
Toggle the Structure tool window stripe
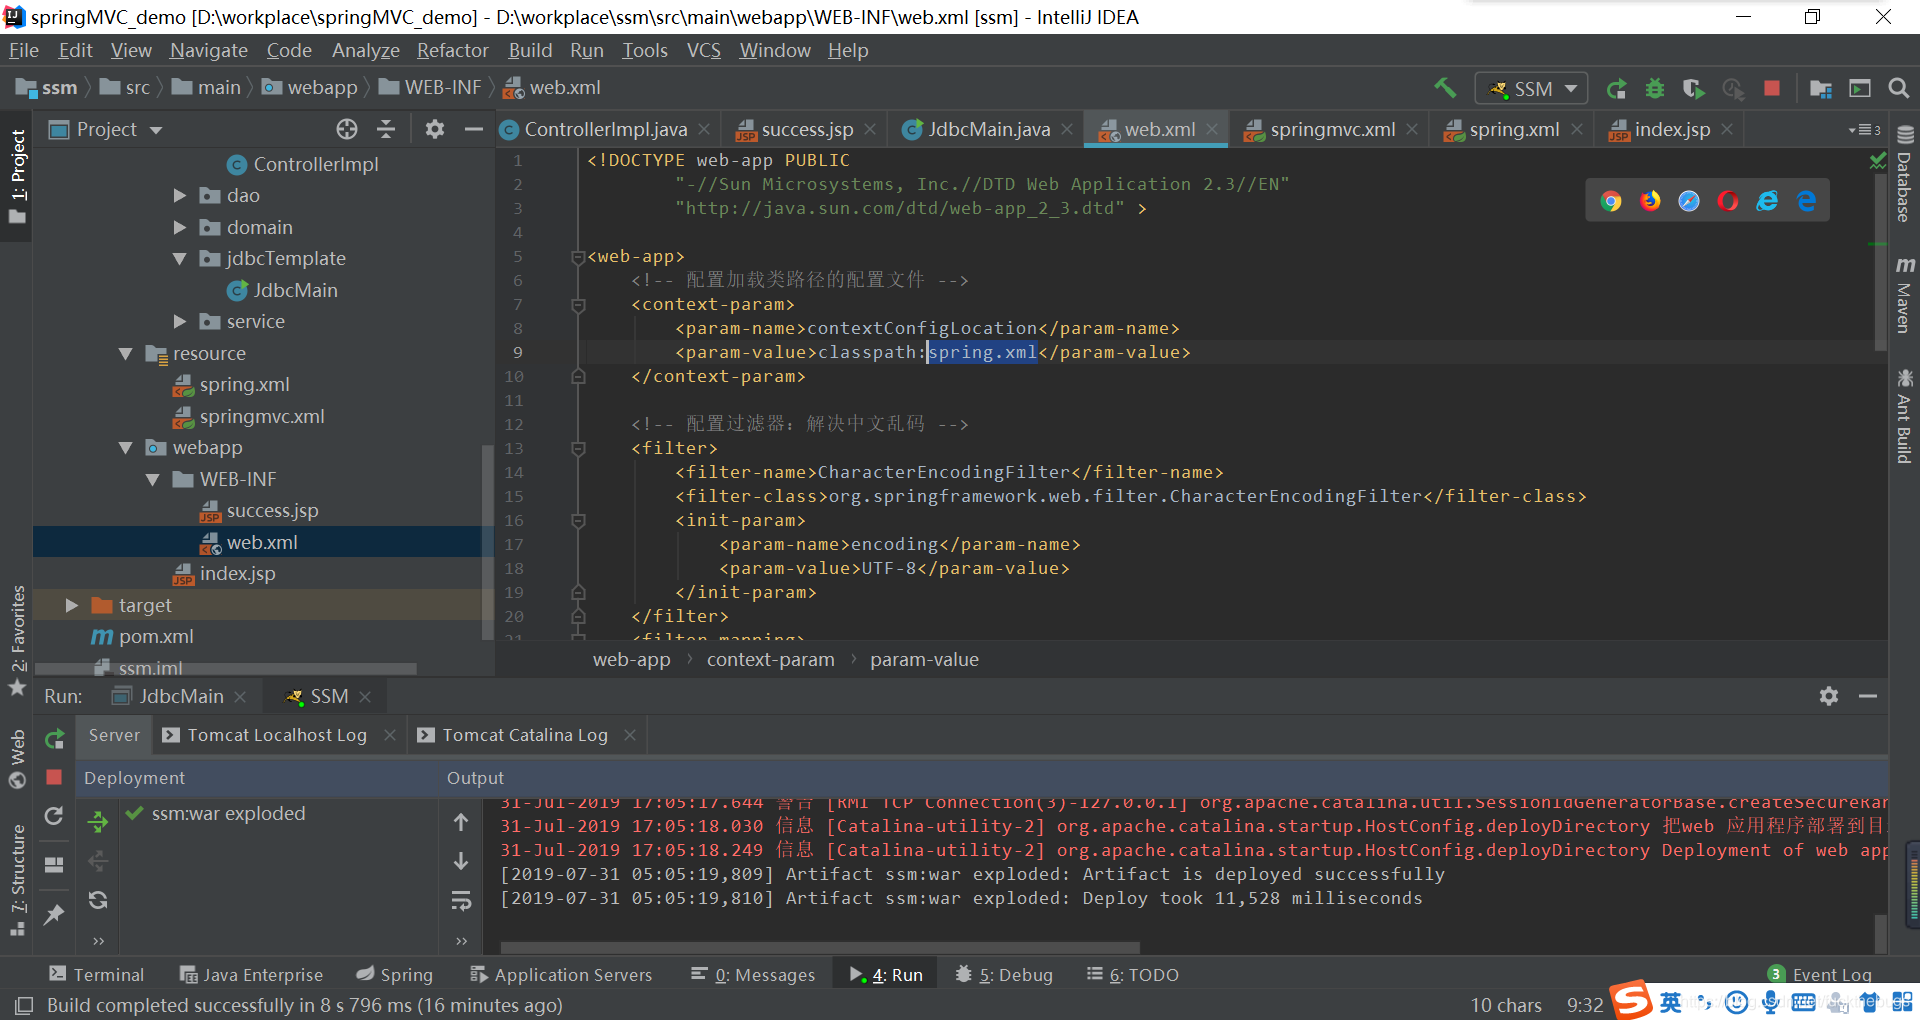(17, 880)
